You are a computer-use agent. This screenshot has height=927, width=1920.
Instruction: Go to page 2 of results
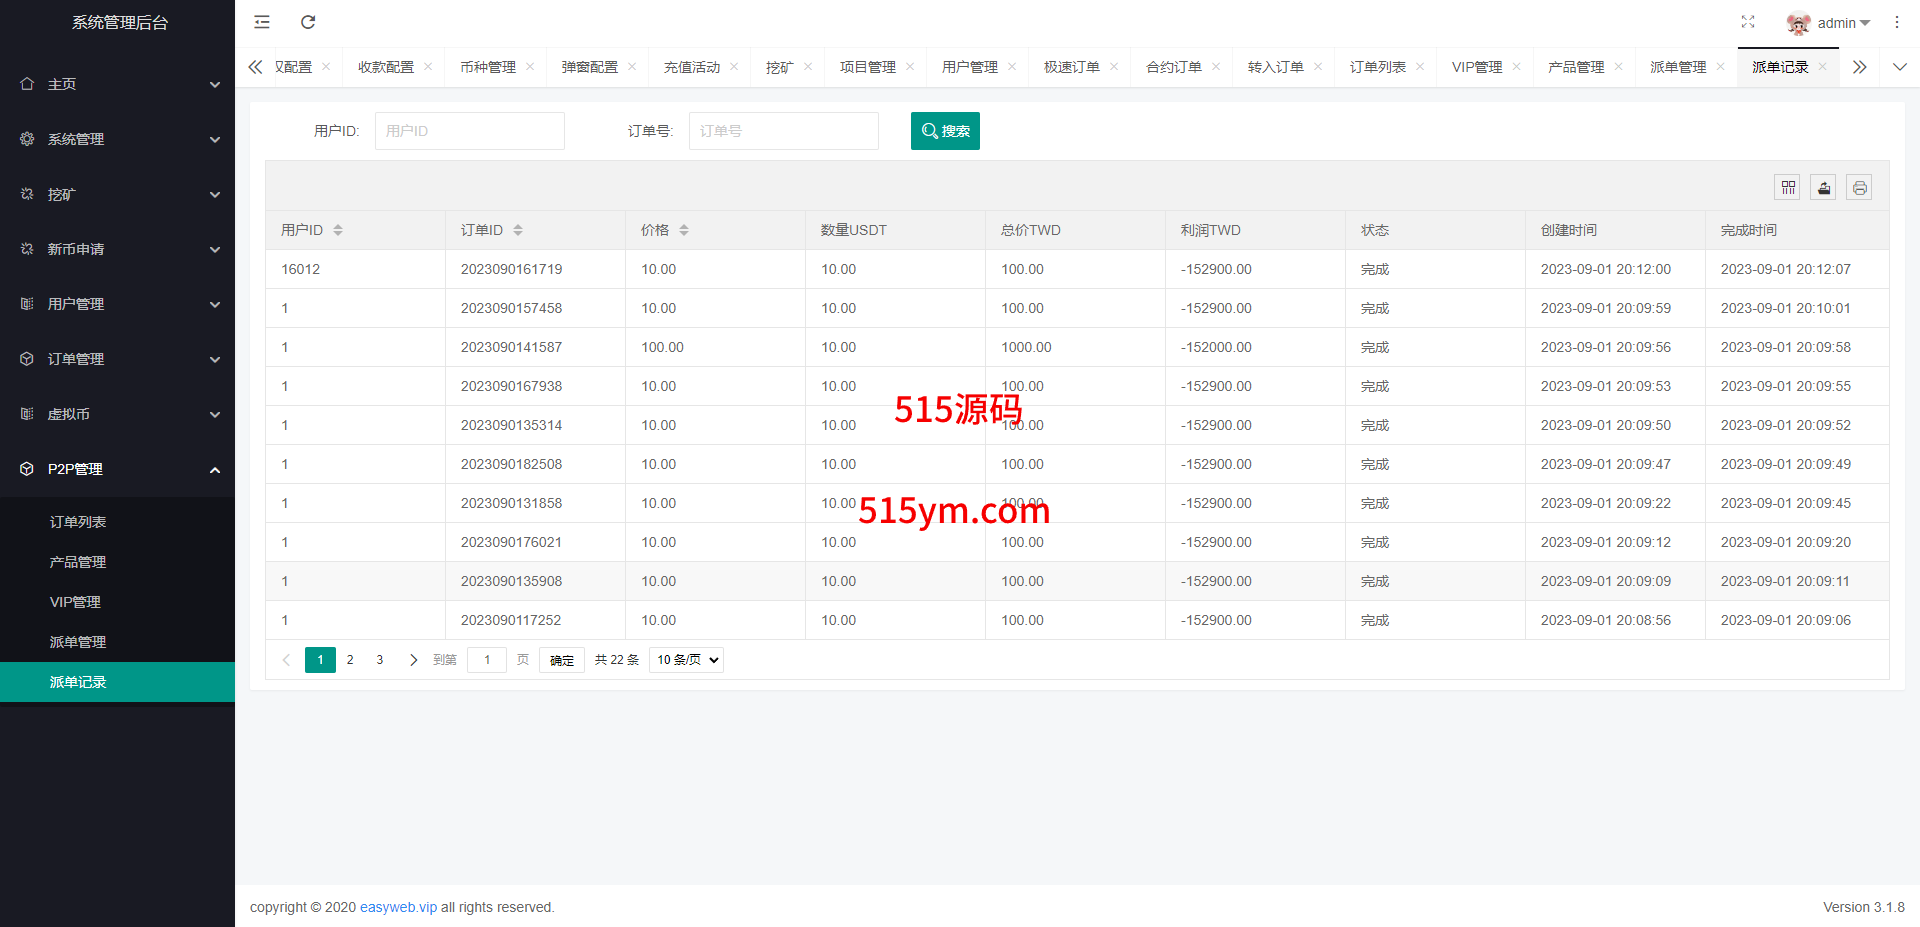pyautogui.click(x=350, y=660)
